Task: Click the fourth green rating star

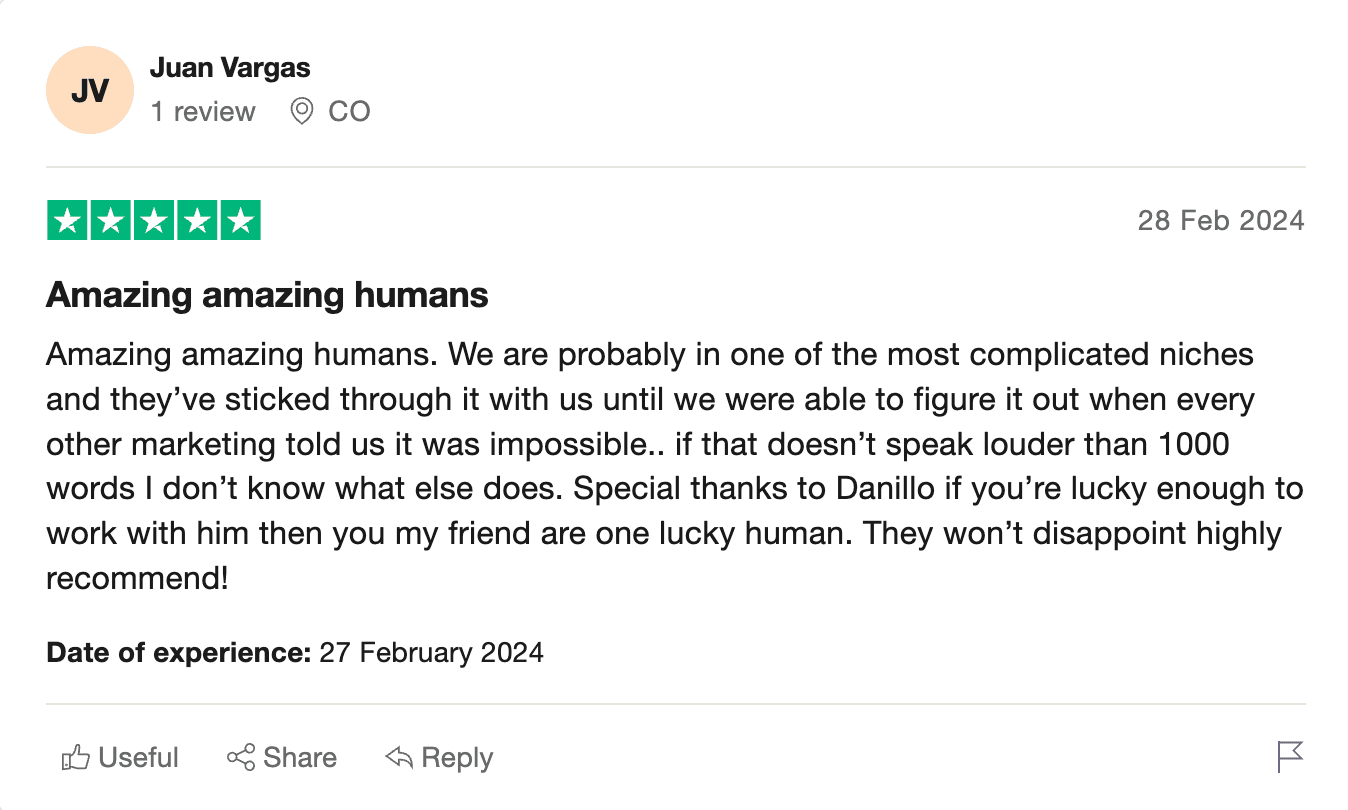Action: (197, 221)
